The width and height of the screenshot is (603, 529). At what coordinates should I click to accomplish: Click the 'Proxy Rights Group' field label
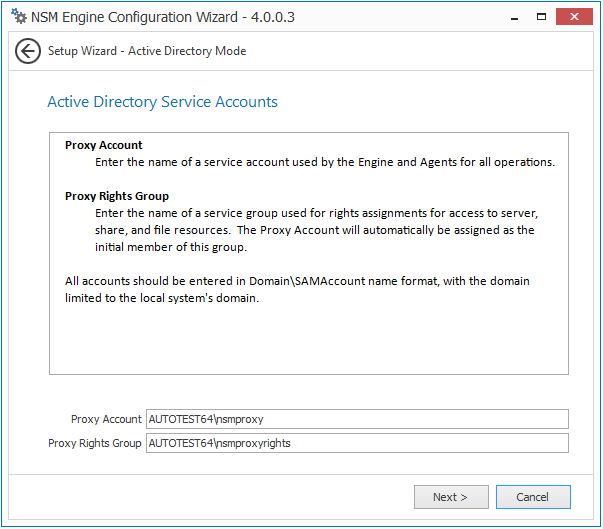95,443
